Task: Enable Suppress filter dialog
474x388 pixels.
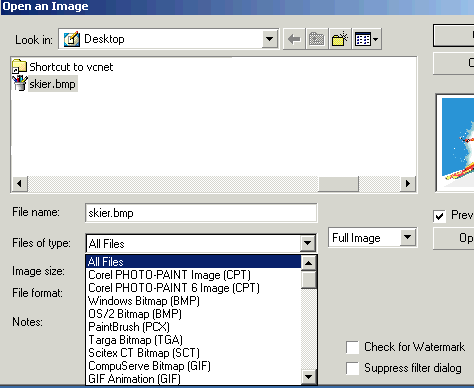Action: click(352, 368)
